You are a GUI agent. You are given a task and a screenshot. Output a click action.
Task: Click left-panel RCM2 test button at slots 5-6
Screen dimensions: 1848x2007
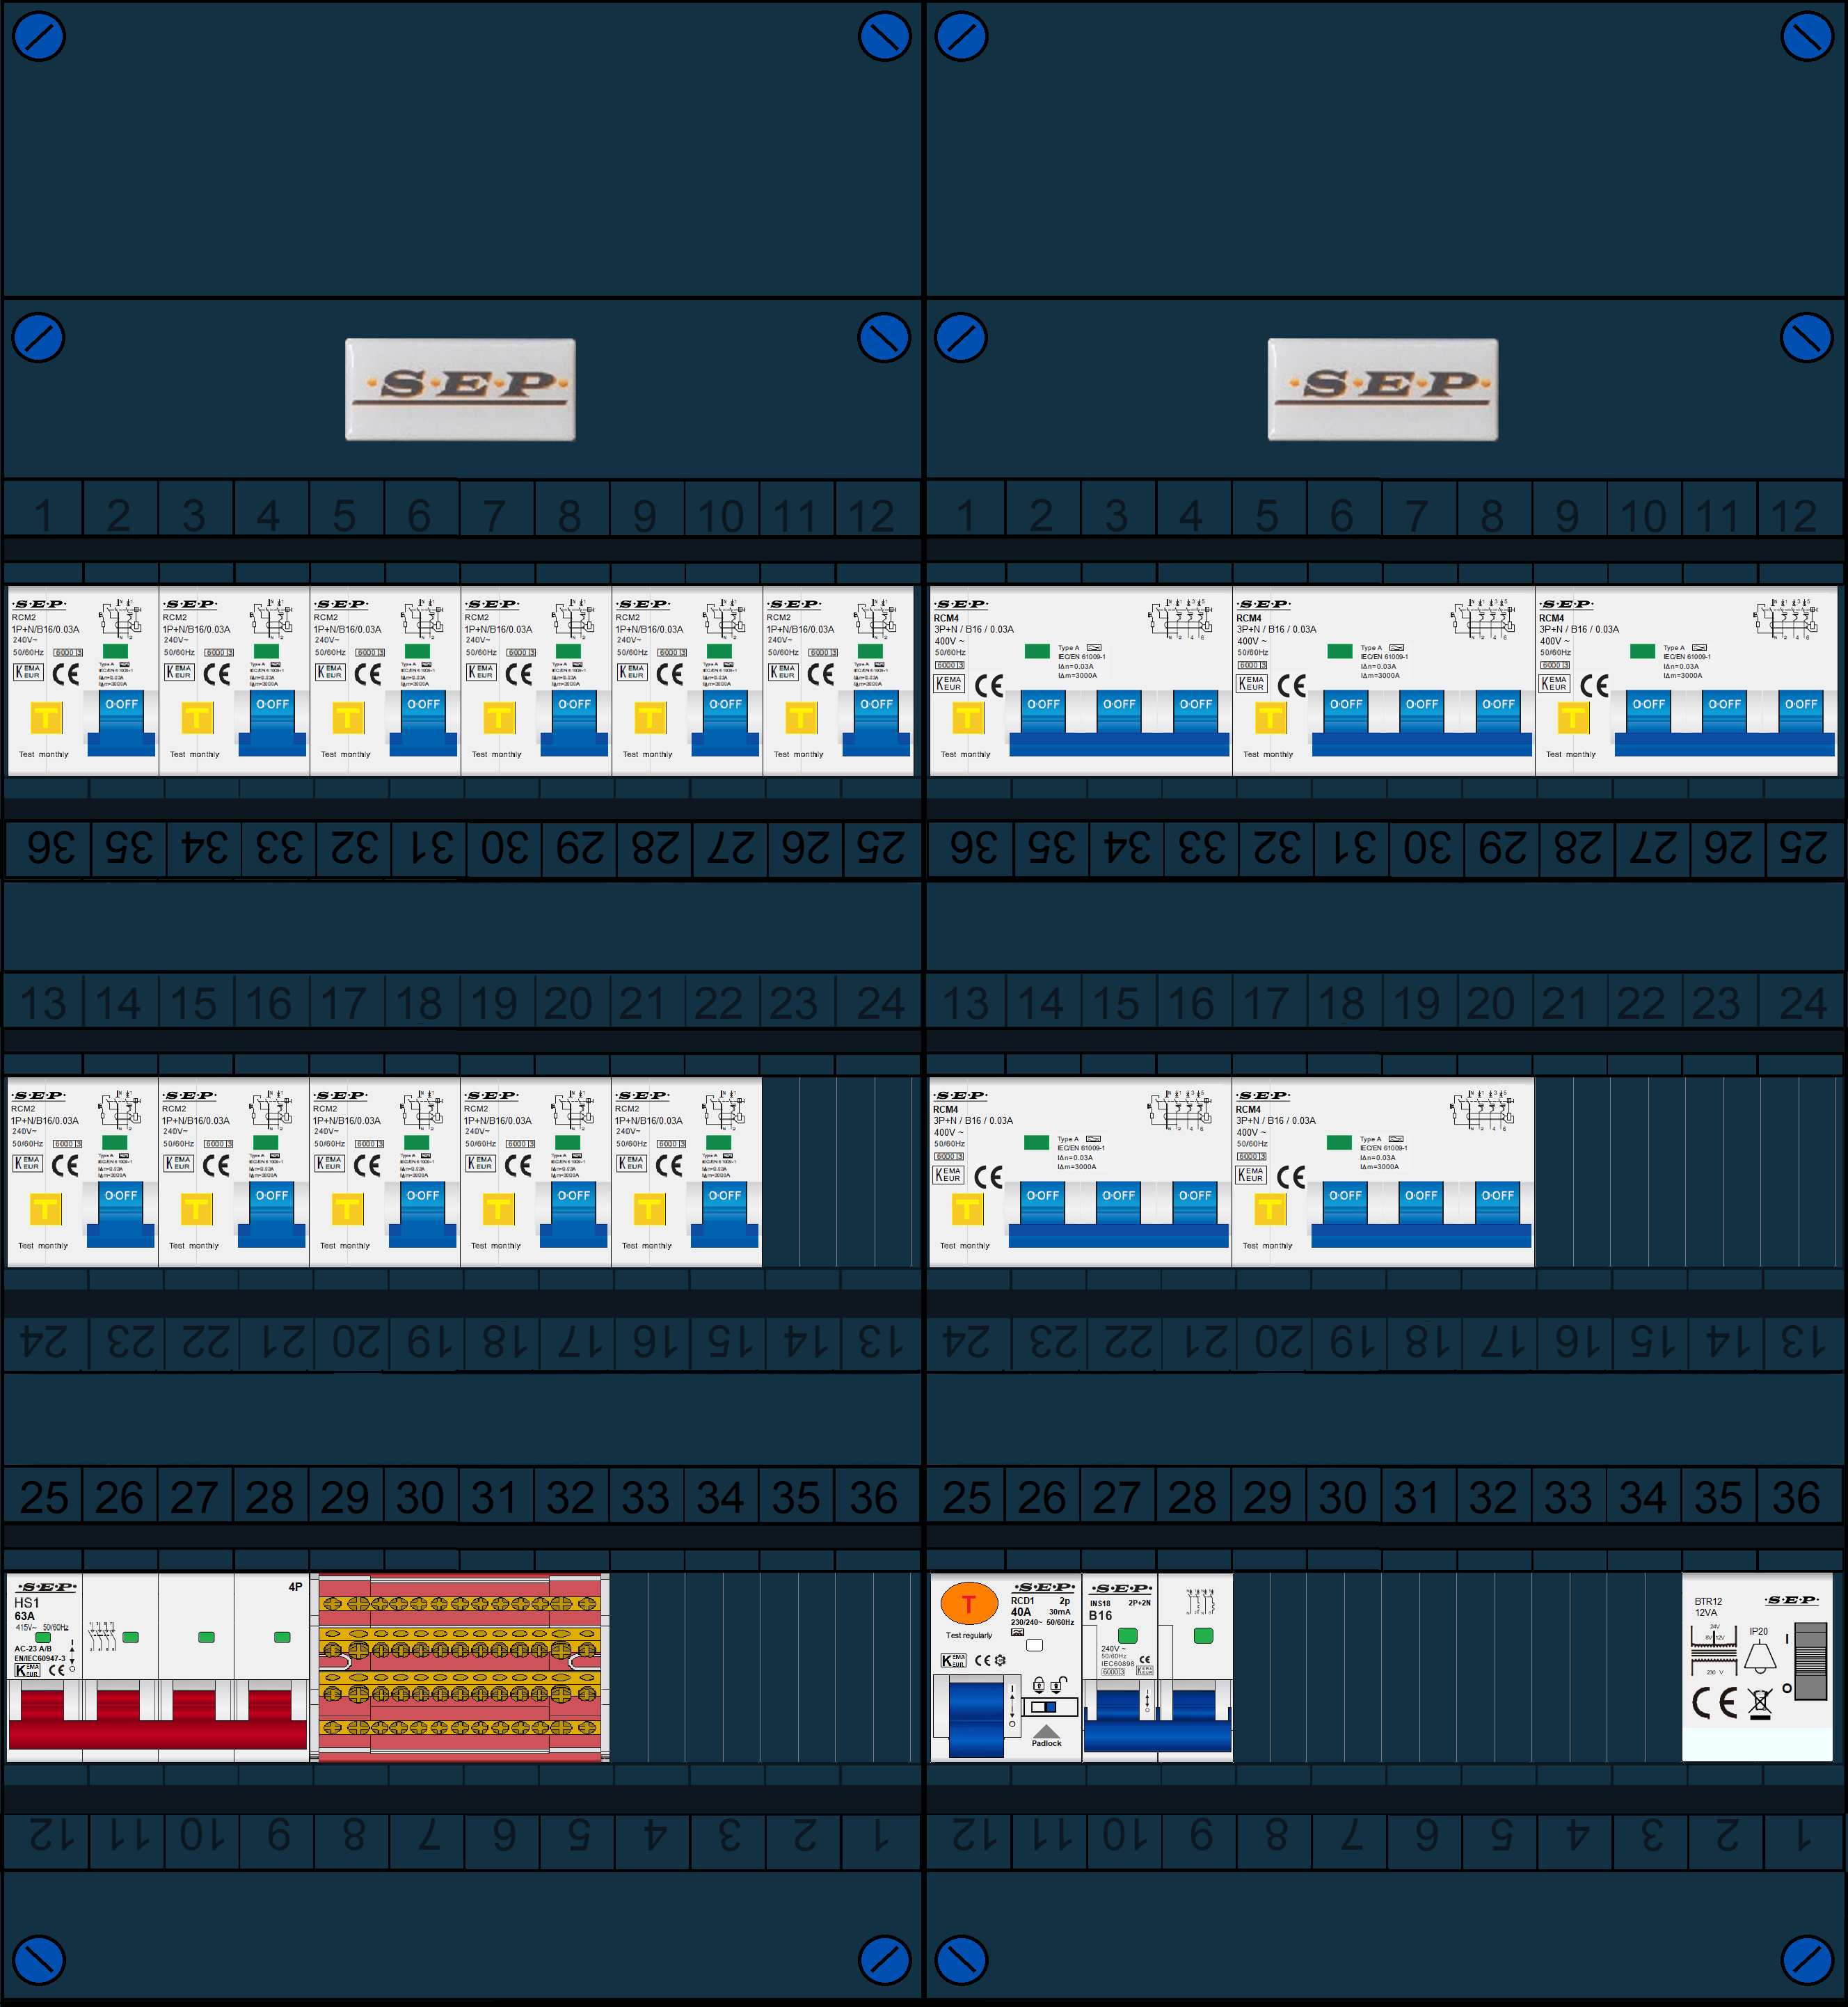(x=348, y=717)
